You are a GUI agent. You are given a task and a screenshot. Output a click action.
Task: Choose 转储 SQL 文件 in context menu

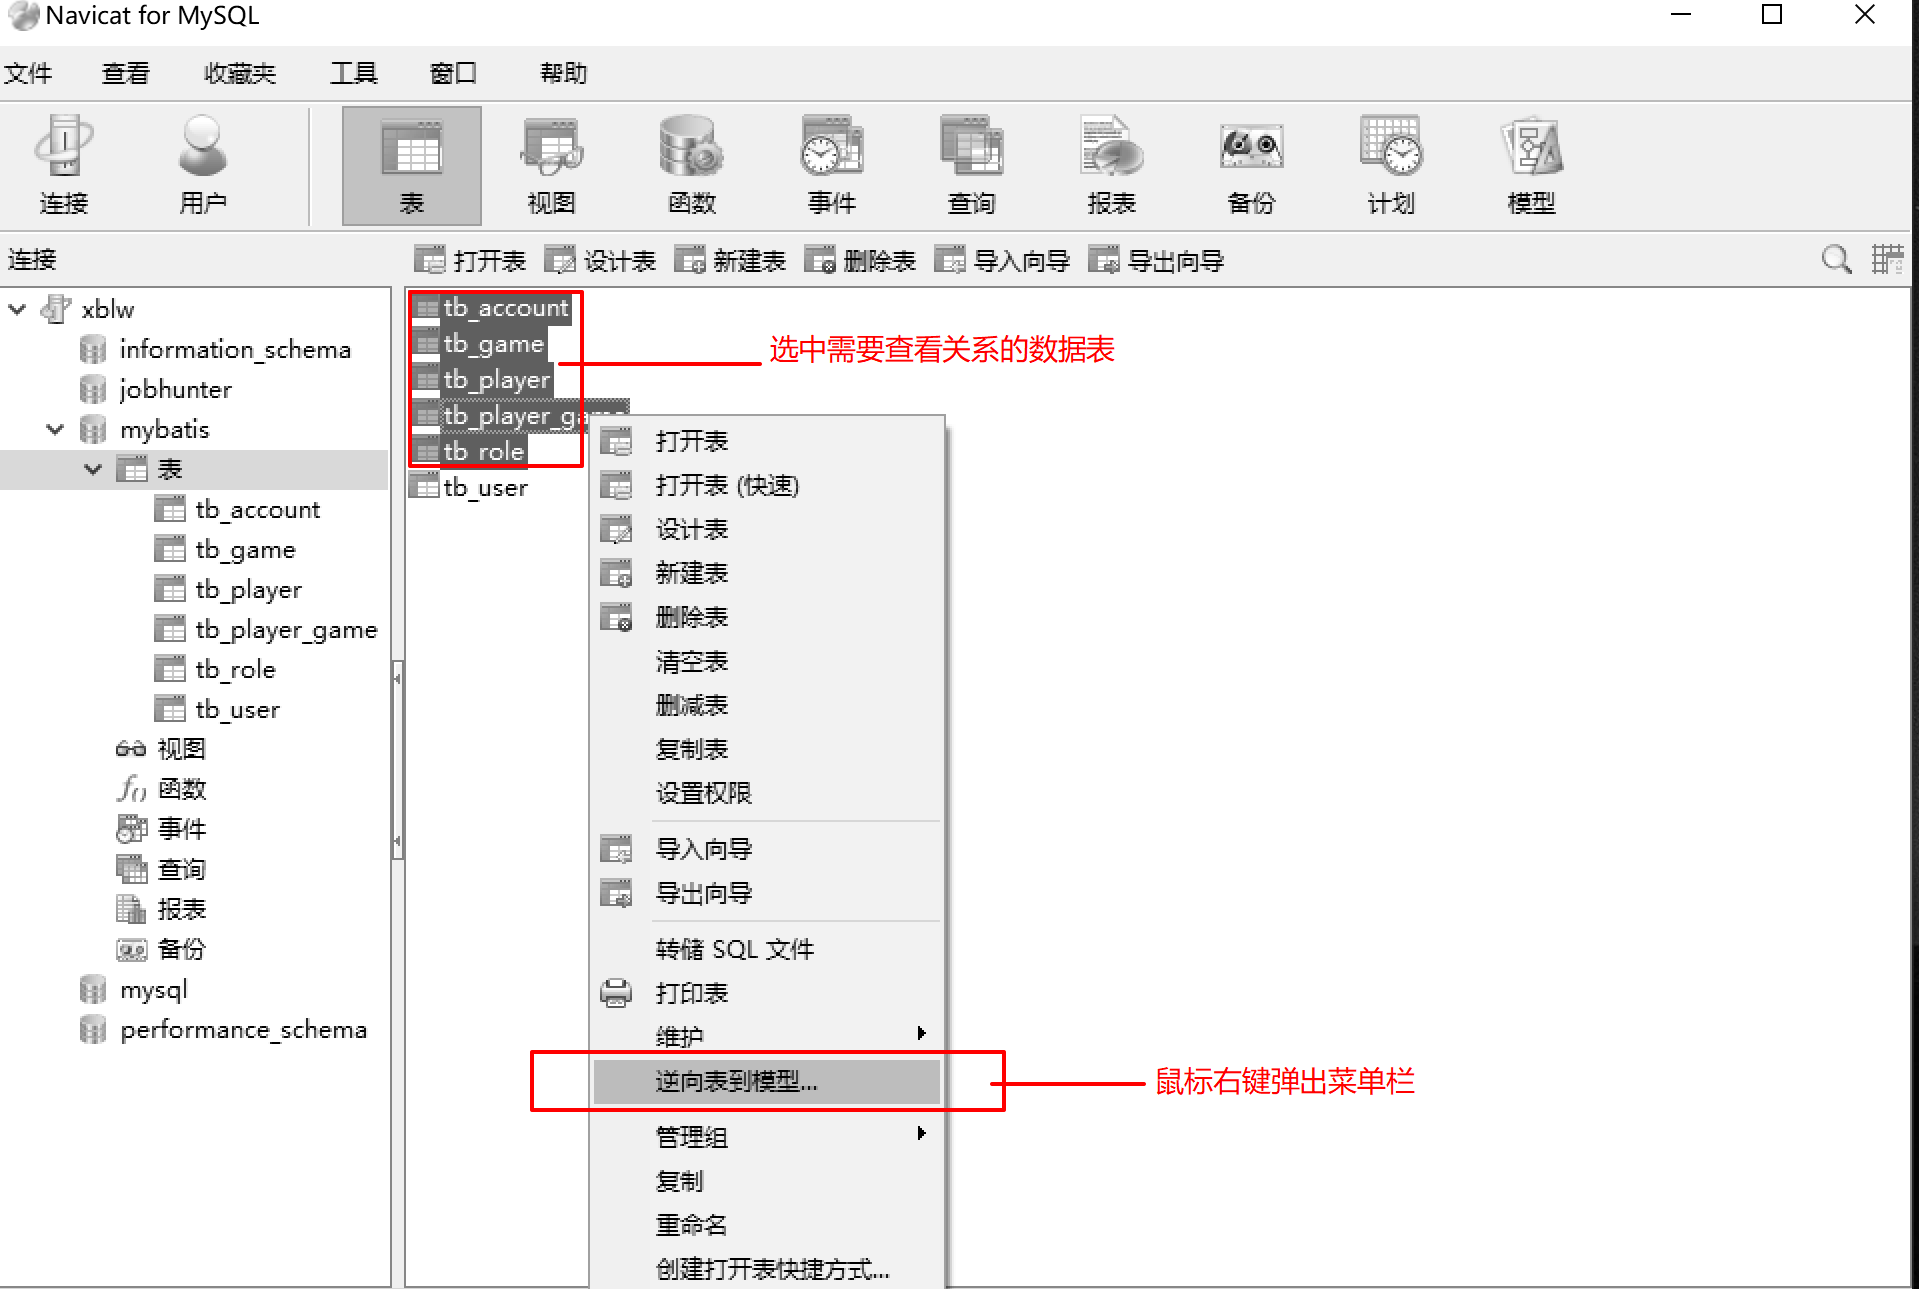[x=767, y=949]
